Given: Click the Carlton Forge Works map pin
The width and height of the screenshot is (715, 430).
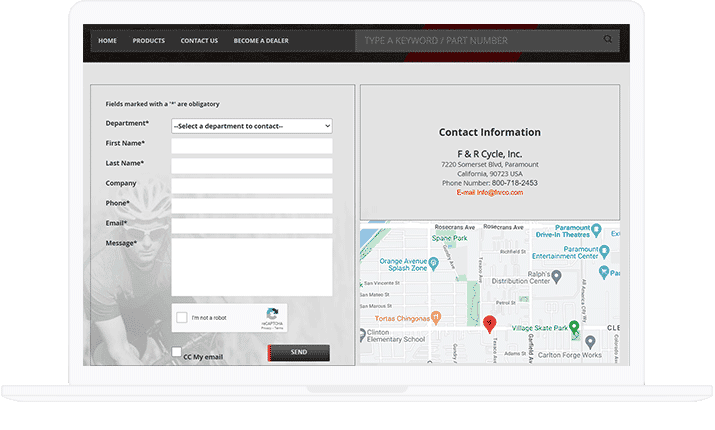Looking at the screenshot, I should tap(590, 342).
